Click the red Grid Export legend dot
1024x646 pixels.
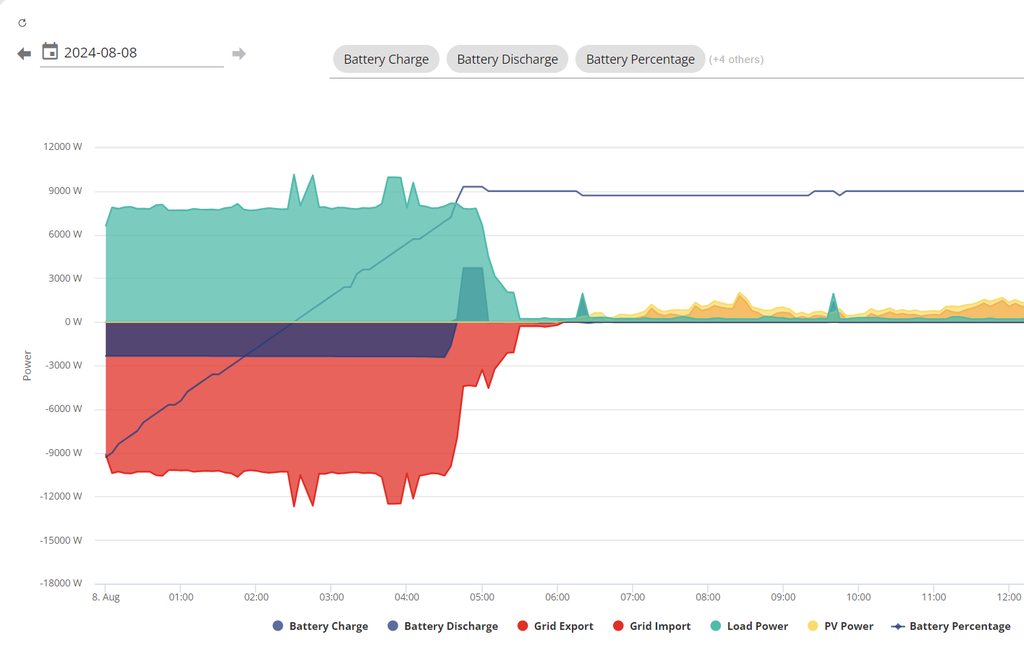pos(523,626)
